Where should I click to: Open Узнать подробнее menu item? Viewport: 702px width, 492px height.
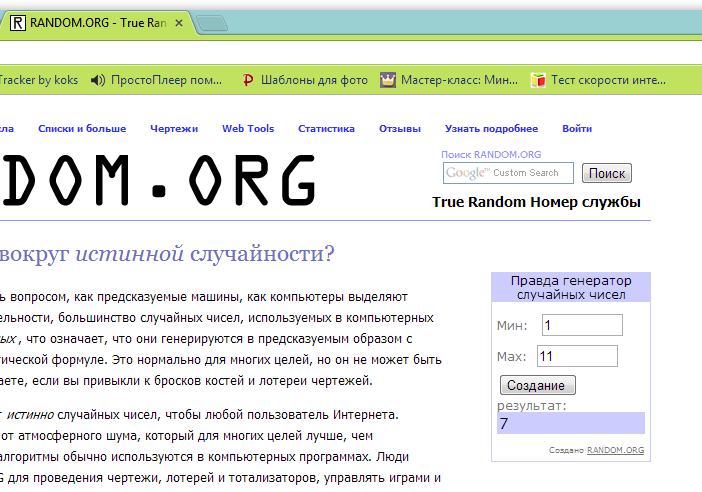(x=492, y=128)
